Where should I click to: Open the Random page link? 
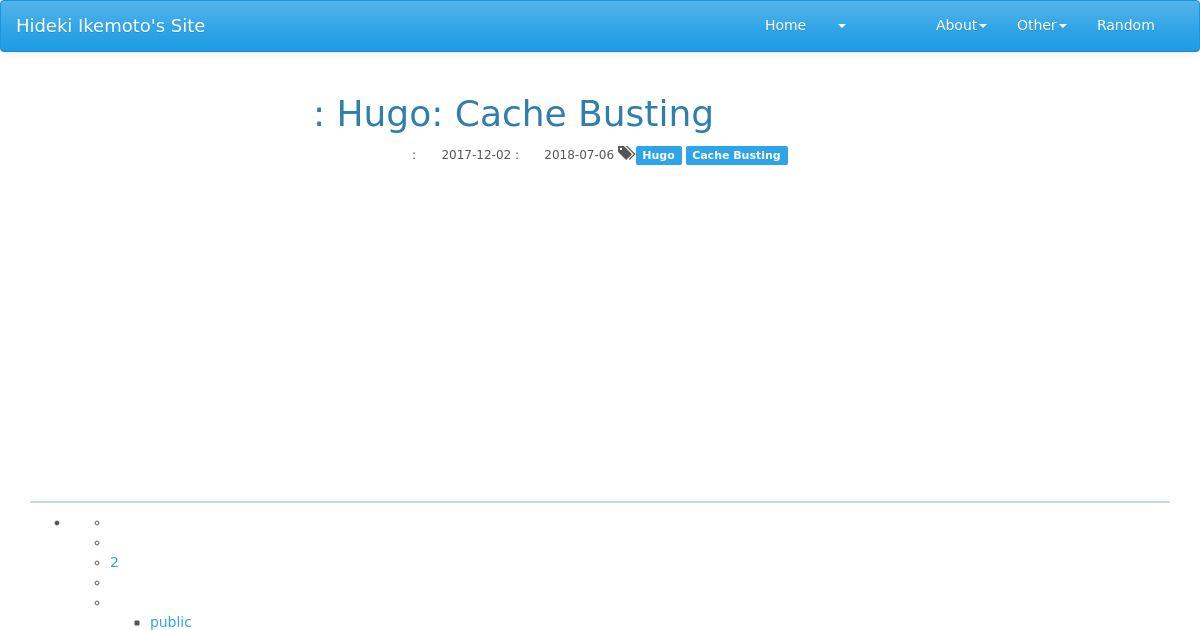(x=1125, y=25)
